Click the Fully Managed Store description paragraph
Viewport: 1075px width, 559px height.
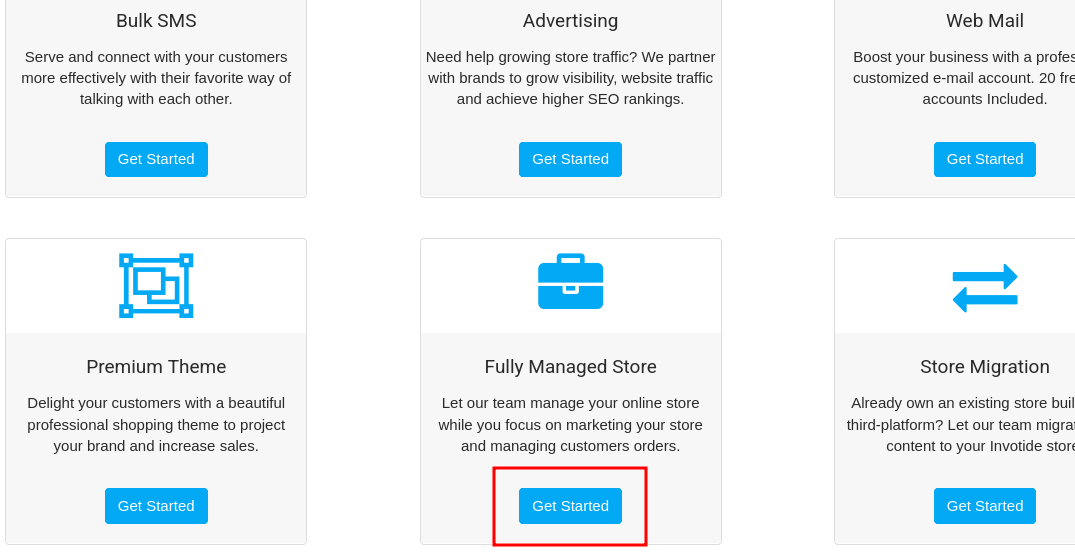(x=570, y=425)
